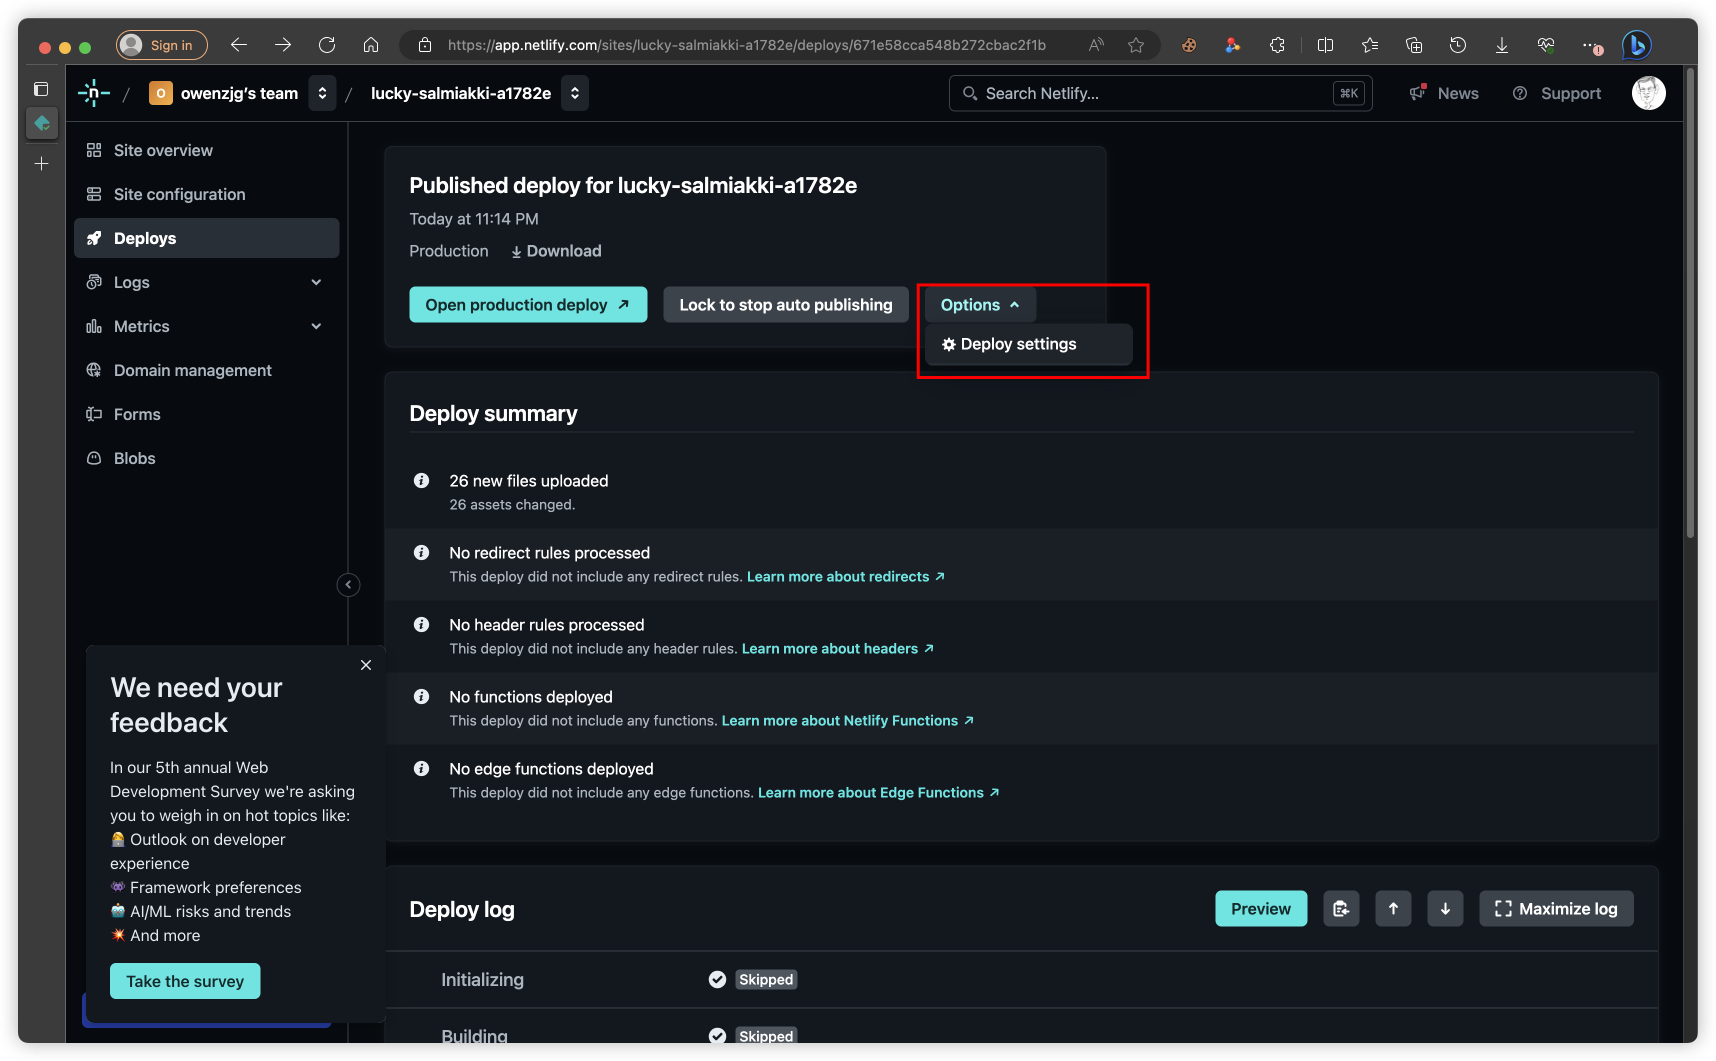
Task: Select the pinned Netlify tab icon in sidebar
Action: click(42, 123)
